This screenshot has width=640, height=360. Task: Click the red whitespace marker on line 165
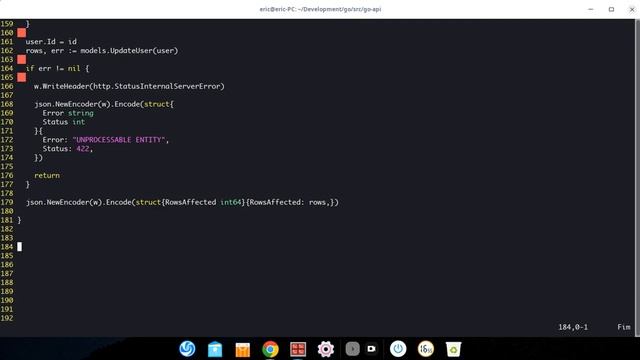22,78
